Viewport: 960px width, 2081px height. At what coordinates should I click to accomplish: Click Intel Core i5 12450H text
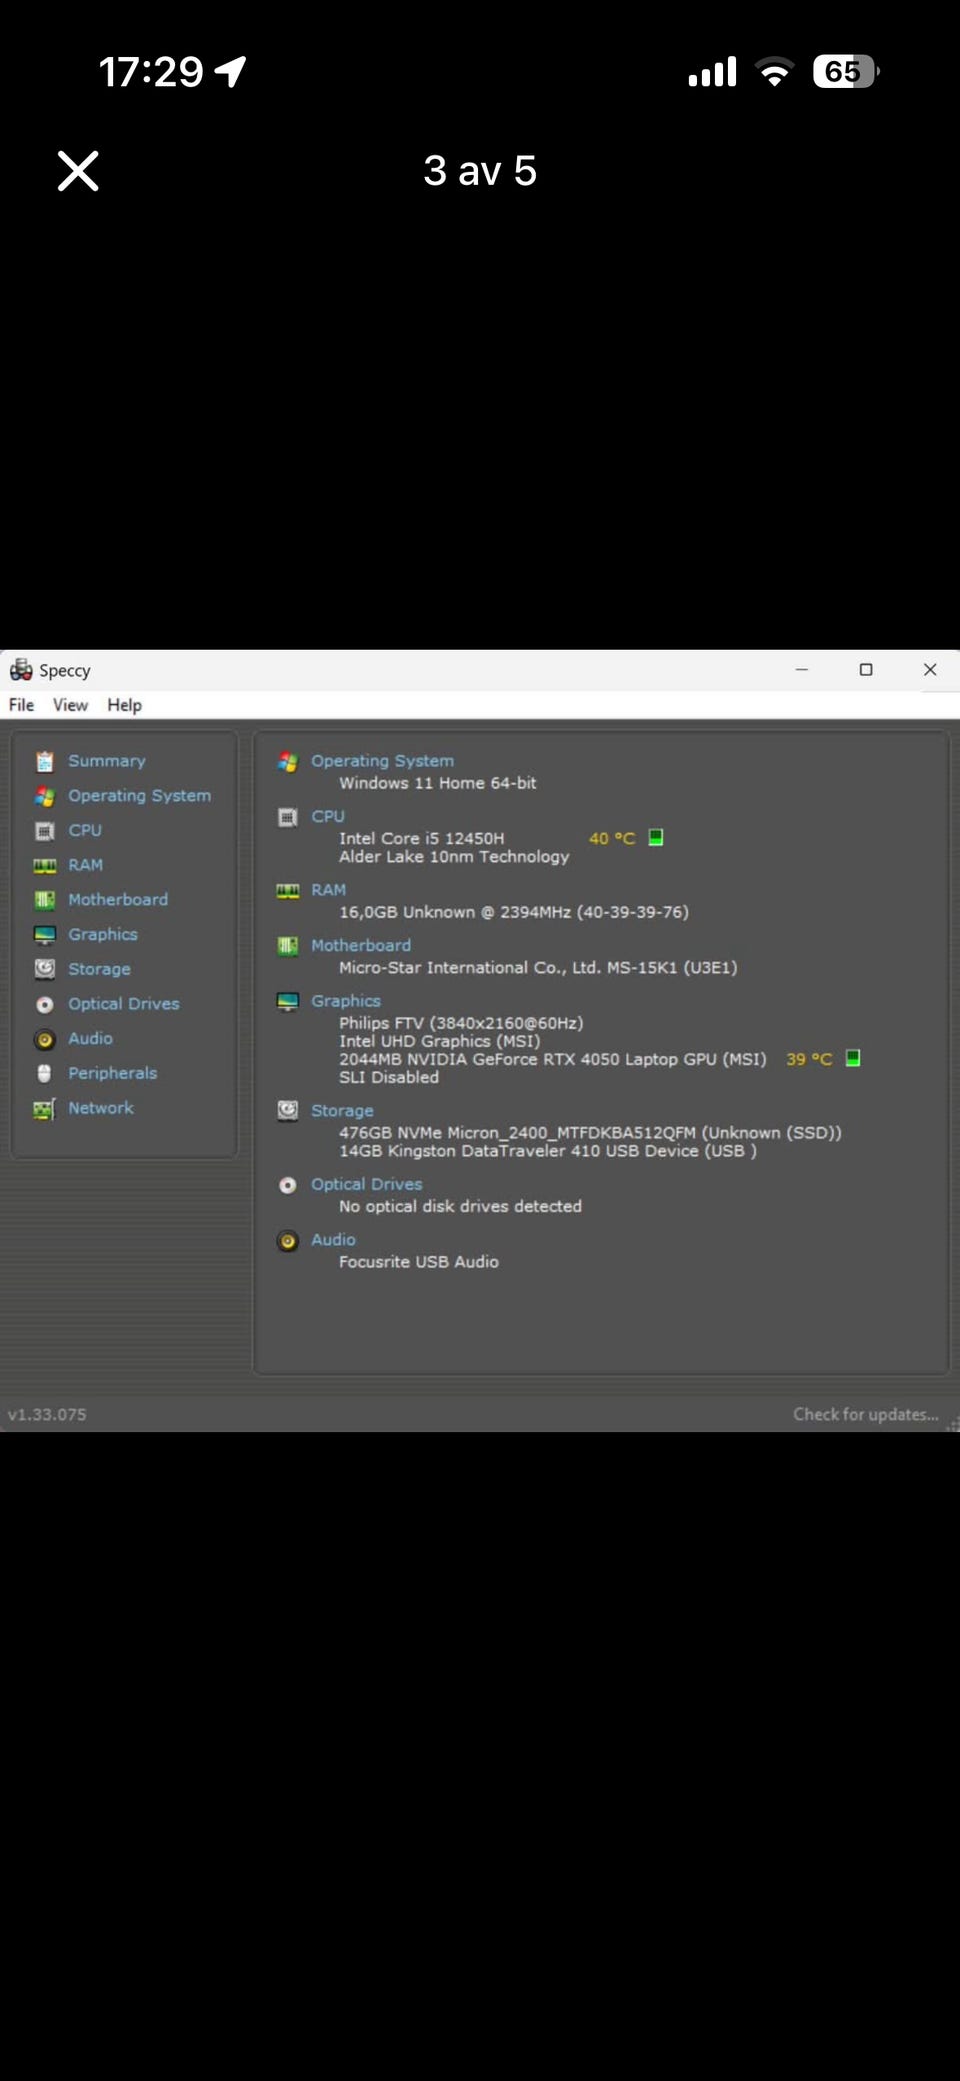[x=421, y=838]
